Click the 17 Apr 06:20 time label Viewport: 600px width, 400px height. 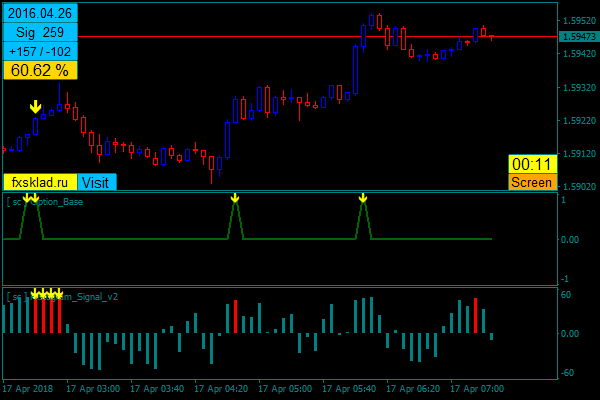tap(413, 389)
